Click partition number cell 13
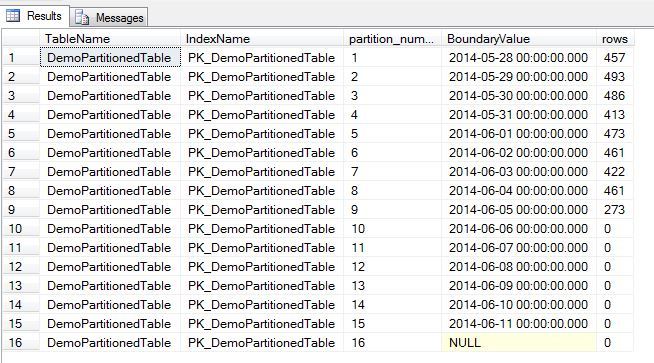The height and width of the screenshot is (363, 654). [392, 285]
